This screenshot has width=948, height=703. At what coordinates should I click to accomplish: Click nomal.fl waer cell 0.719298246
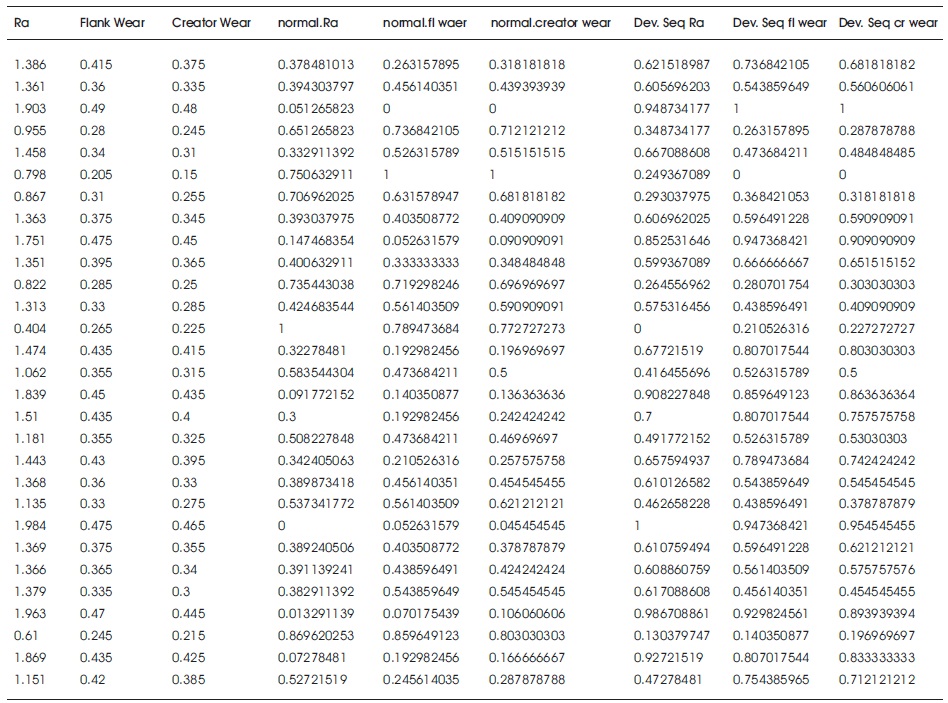421,285
